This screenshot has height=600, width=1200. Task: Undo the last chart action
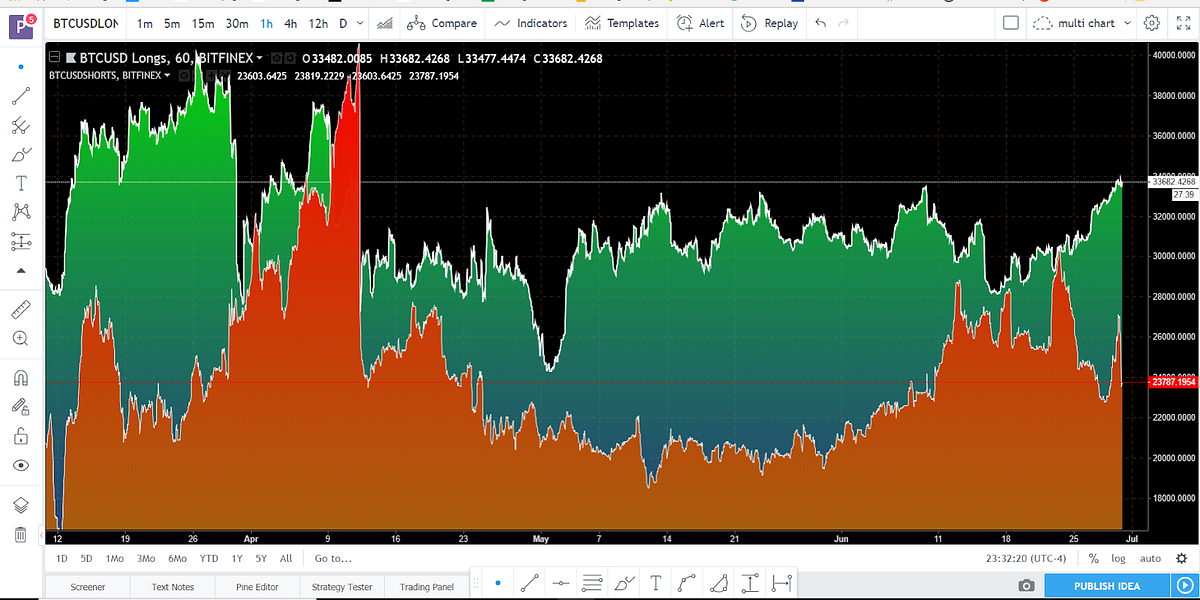821,23
